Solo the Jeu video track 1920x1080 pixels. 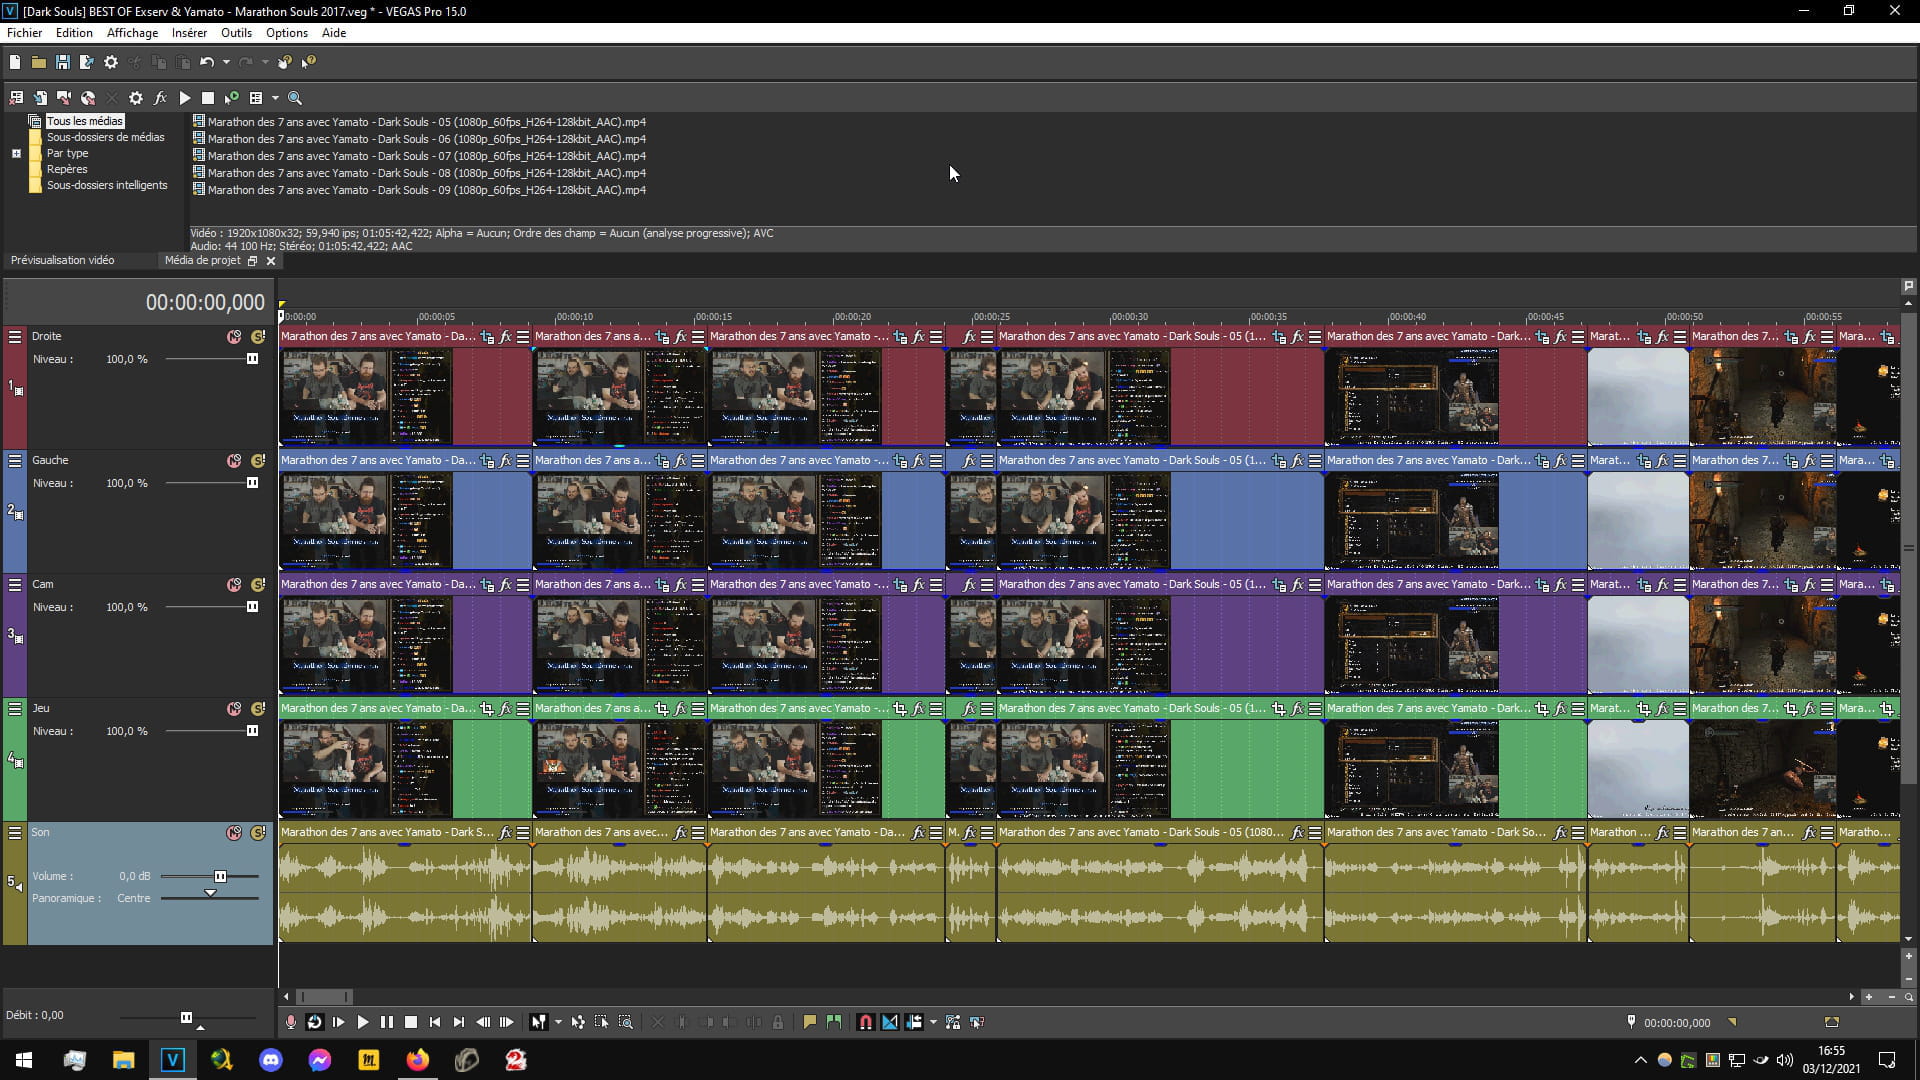(258, 709)
